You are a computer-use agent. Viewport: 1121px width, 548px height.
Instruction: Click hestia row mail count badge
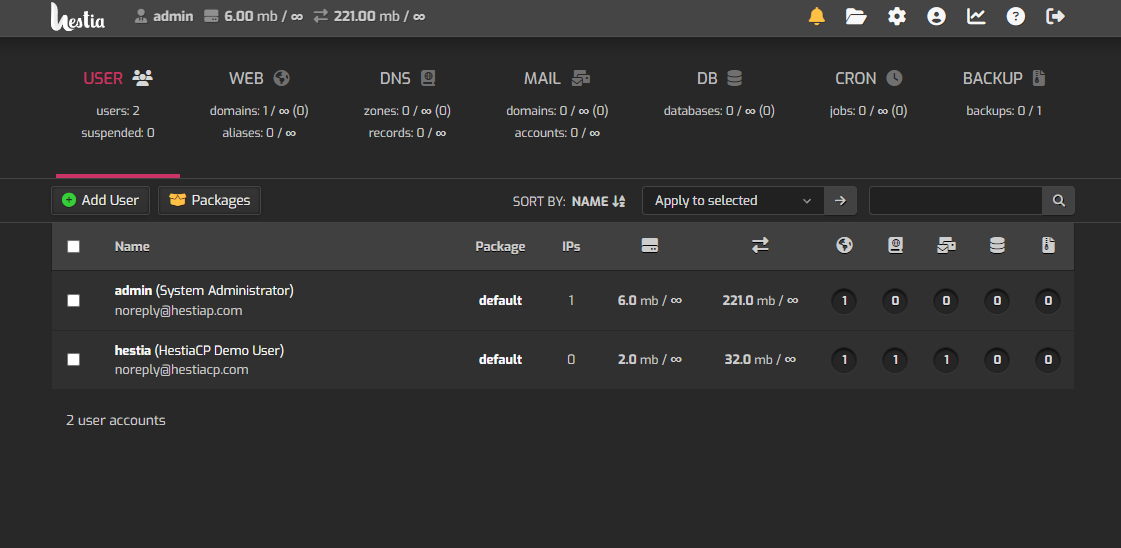(947, 360)
